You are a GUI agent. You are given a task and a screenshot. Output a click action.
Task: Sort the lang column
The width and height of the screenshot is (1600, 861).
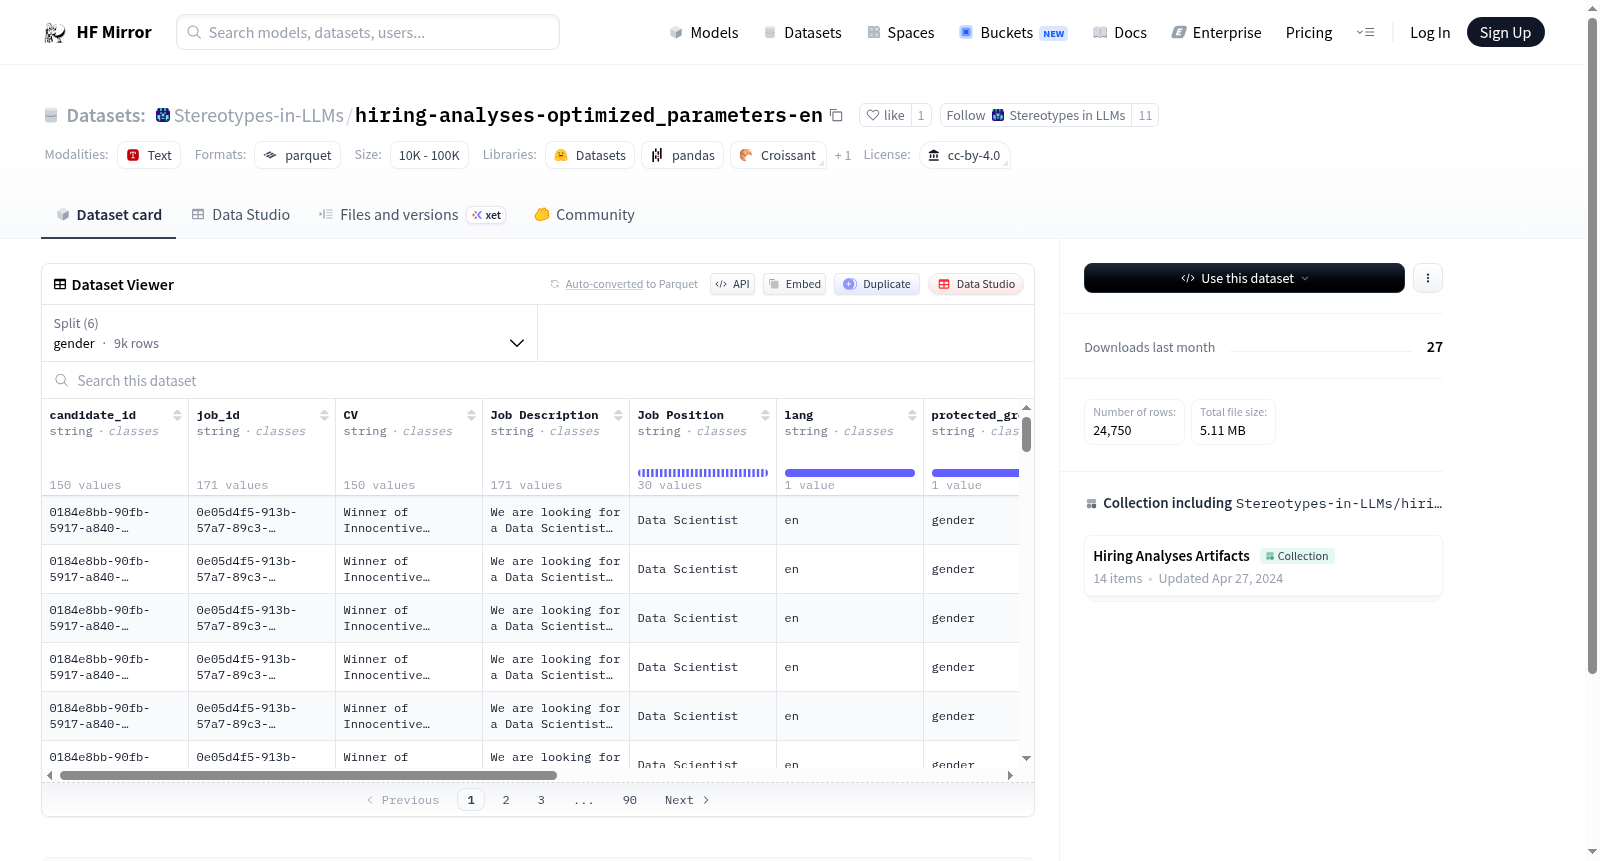pos(912,415)
